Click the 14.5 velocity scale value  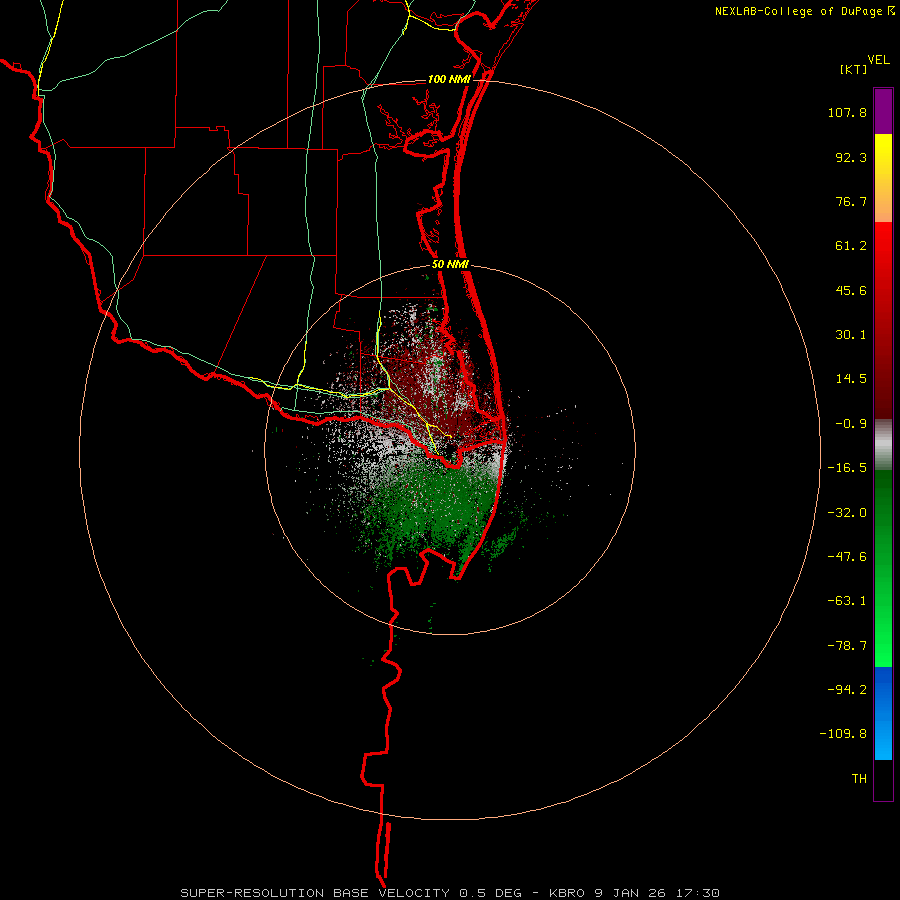pyautogui.click(x=851, y=379)
